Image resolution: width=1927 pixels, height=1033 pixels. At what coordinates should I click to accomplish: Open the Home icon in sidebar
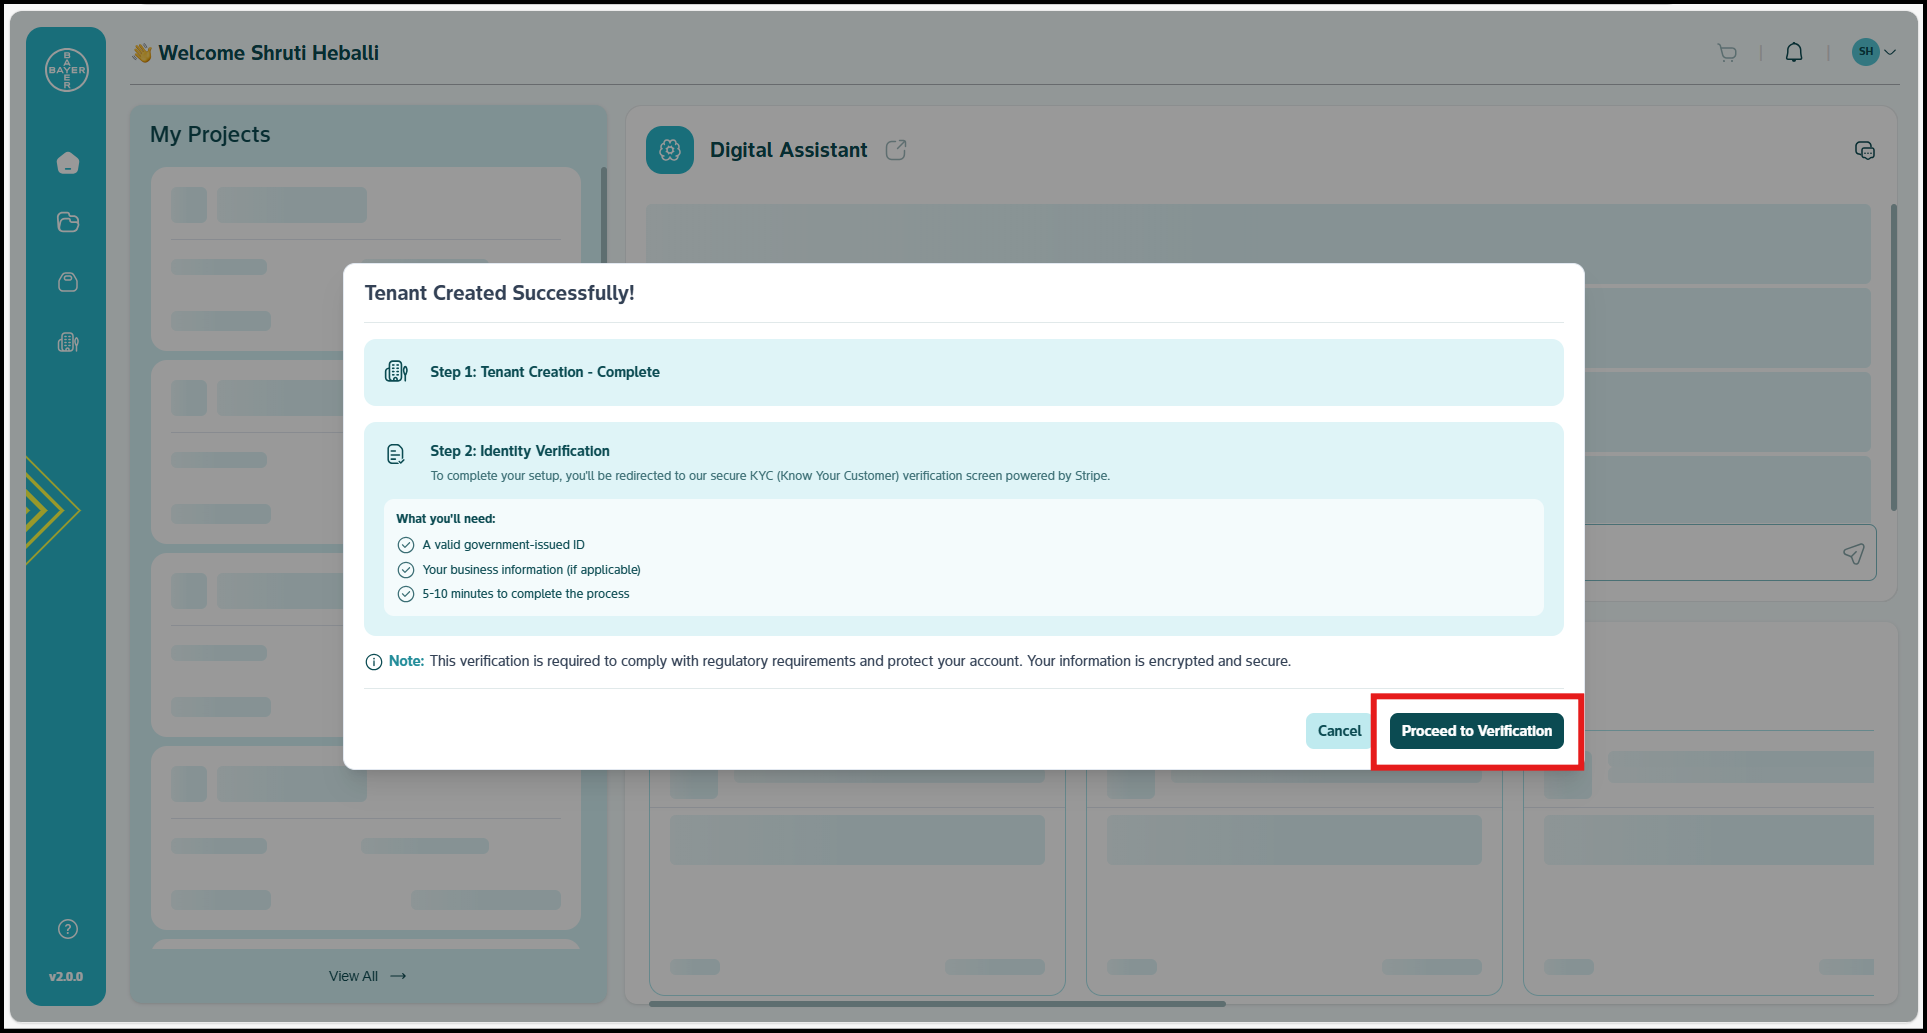point(68,163)
